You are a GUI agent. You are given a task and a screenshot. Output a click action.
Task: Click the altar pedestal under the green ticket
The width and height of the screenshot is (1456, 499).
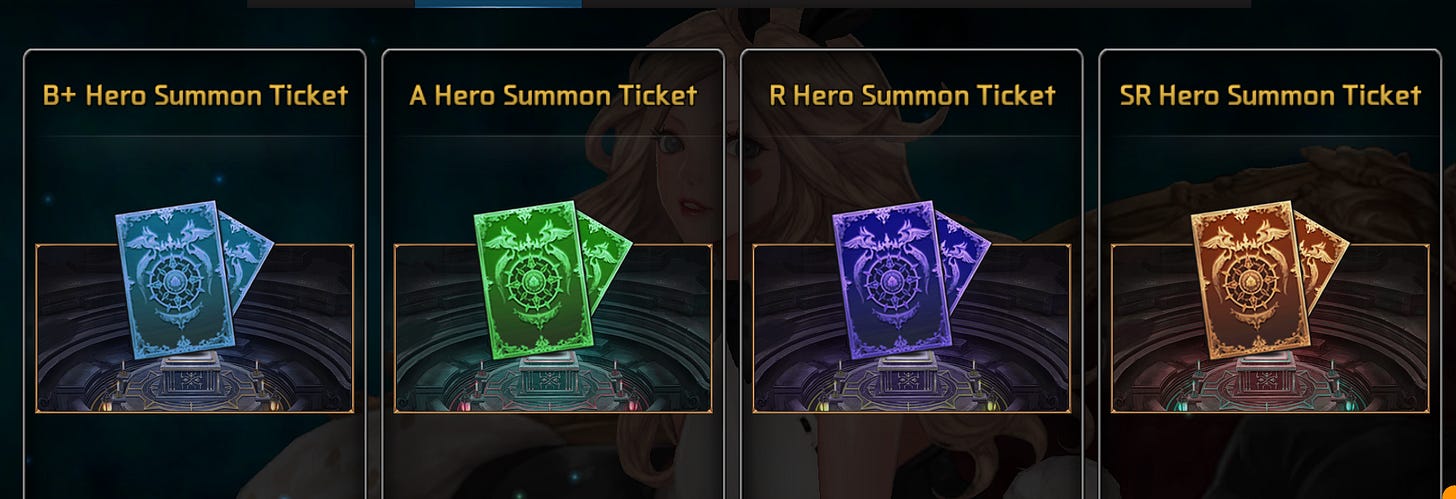point(552,376)
